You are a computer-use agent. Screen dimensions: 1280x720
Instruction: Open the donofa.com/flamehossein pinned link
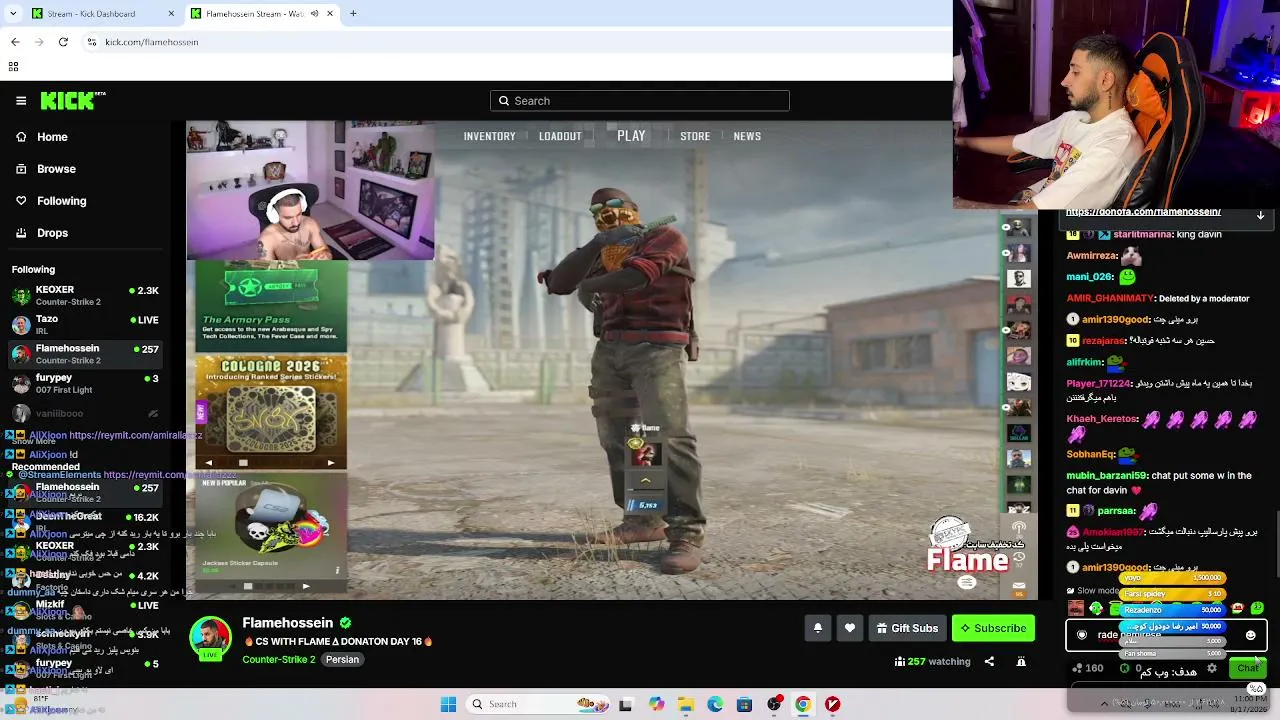[1143, 212]
